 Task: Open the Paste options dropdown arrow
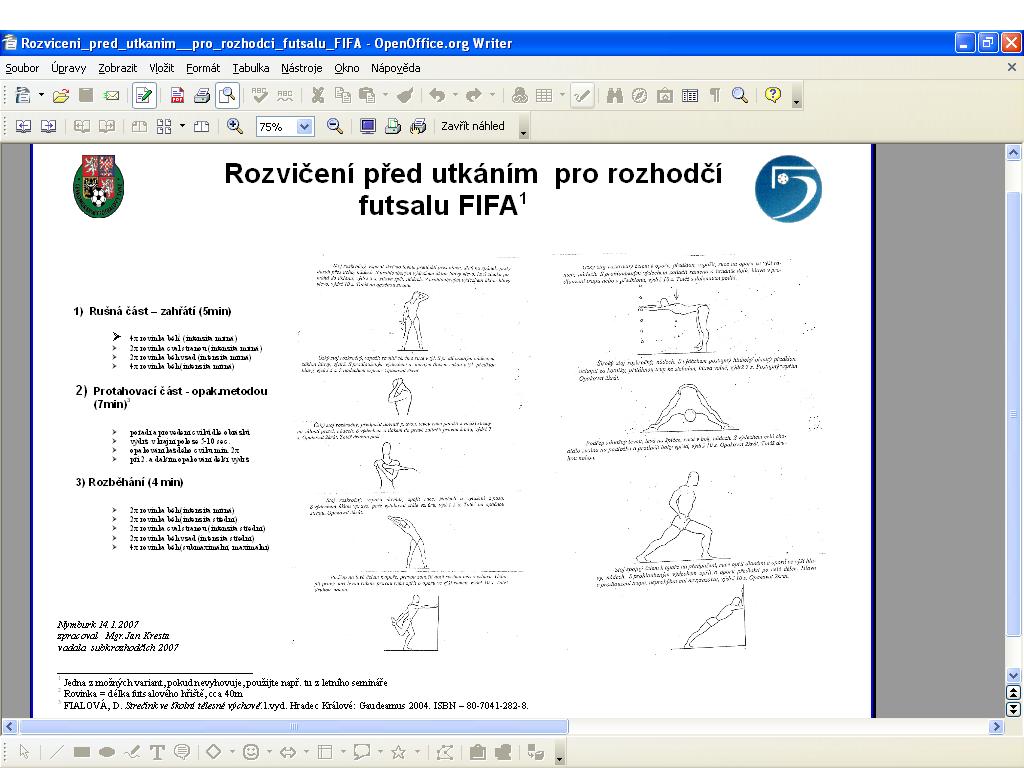pyautogui.click(x=385, y=95)
